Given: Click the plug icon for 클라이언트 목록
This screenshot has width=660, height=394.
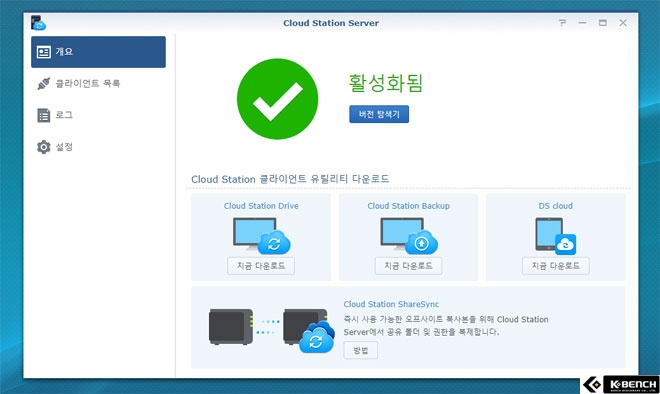Looking at the screenshot, I should point(44,83).
